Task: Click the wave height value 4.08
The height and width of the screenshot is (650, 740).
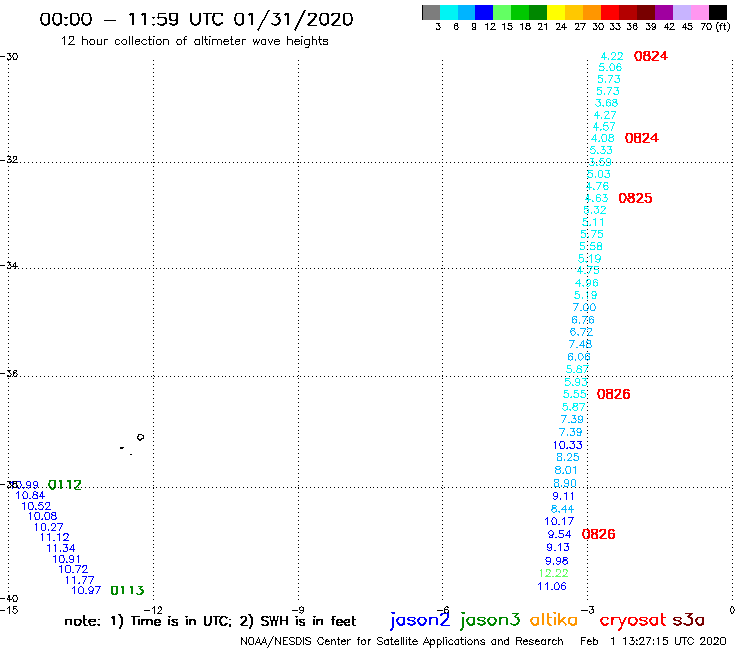Action: tap(603, 138)
